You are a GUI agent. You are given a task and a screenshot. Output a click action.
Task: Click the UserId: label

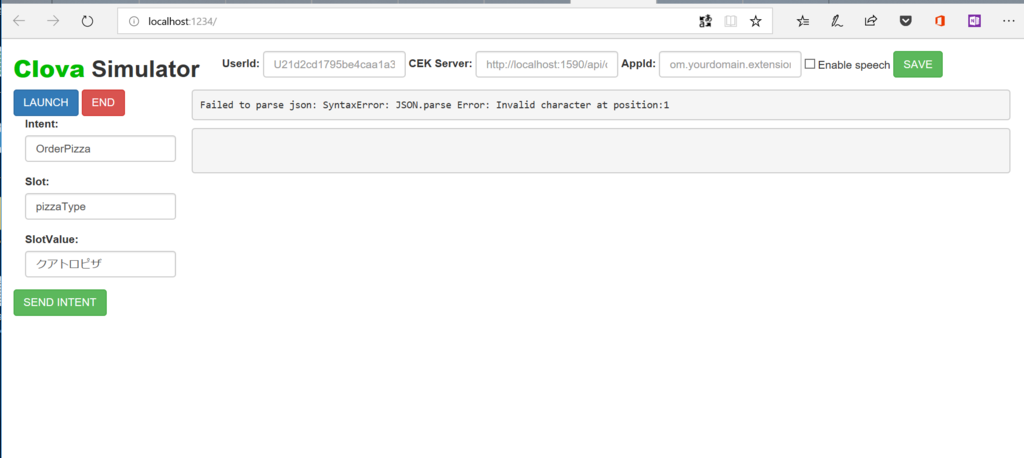pos(241,63)
